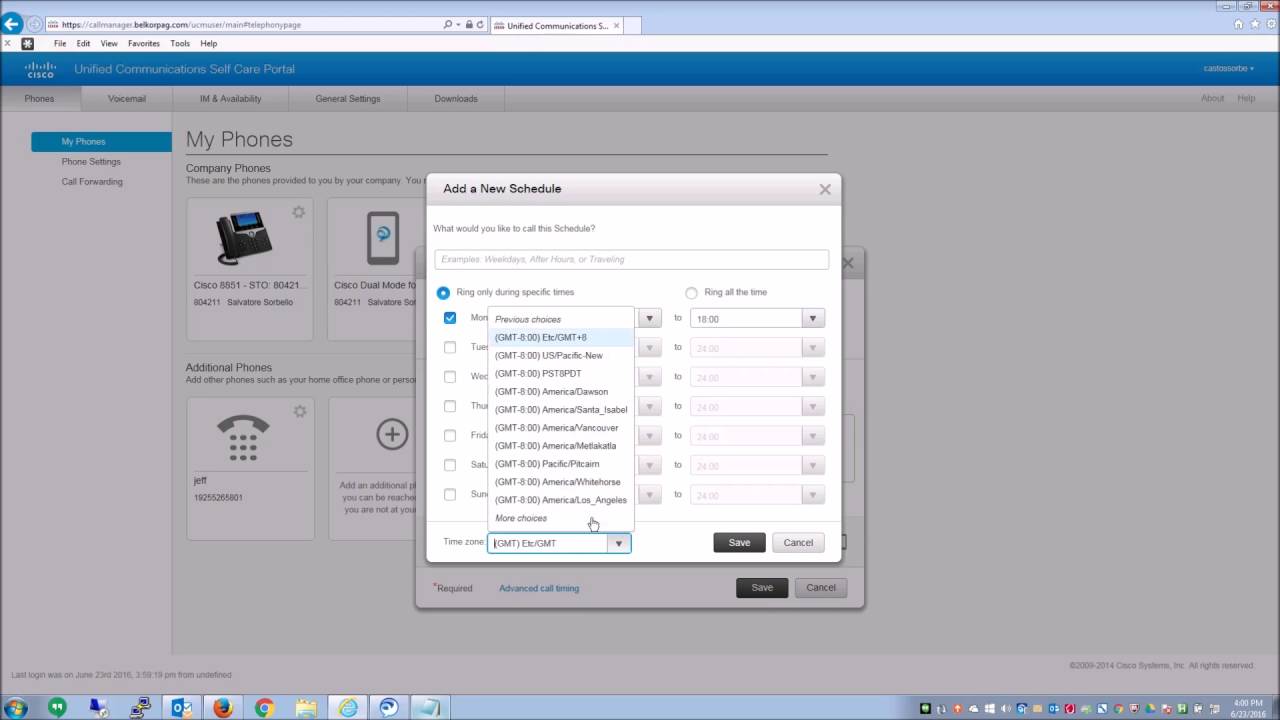Choose America/Vancouver time zone option
Viewport: 1280px width, 720px height.
(x=560, y=428)
